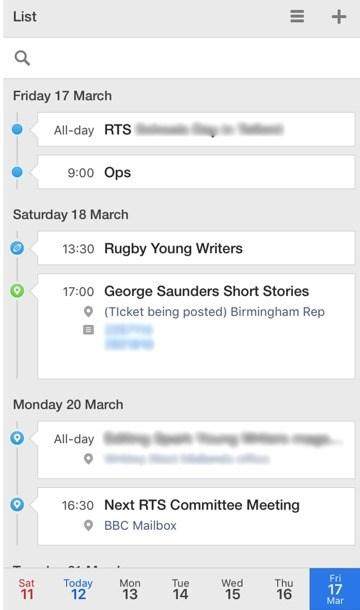Select the blue dot beside Ops
This screenshot has width=360, height=610.
[x=17, y=172]
